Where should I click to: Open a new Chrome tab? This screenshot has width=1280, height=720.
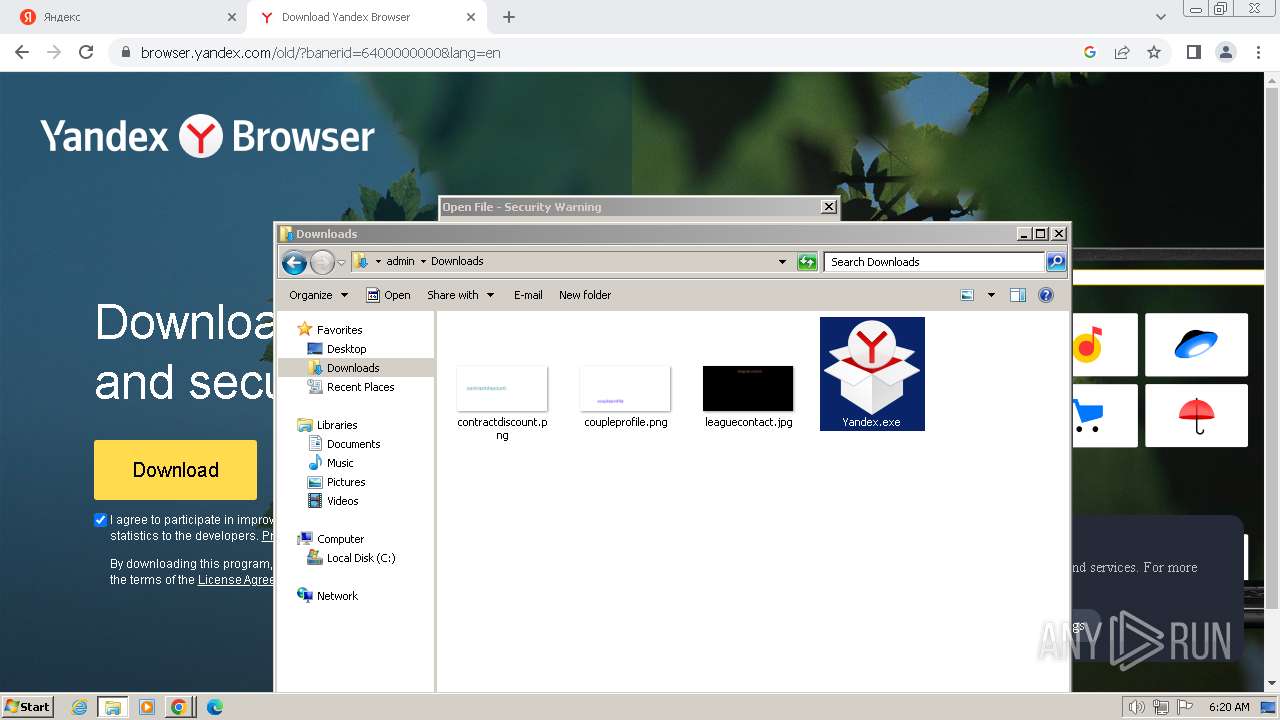pos(509,17)
